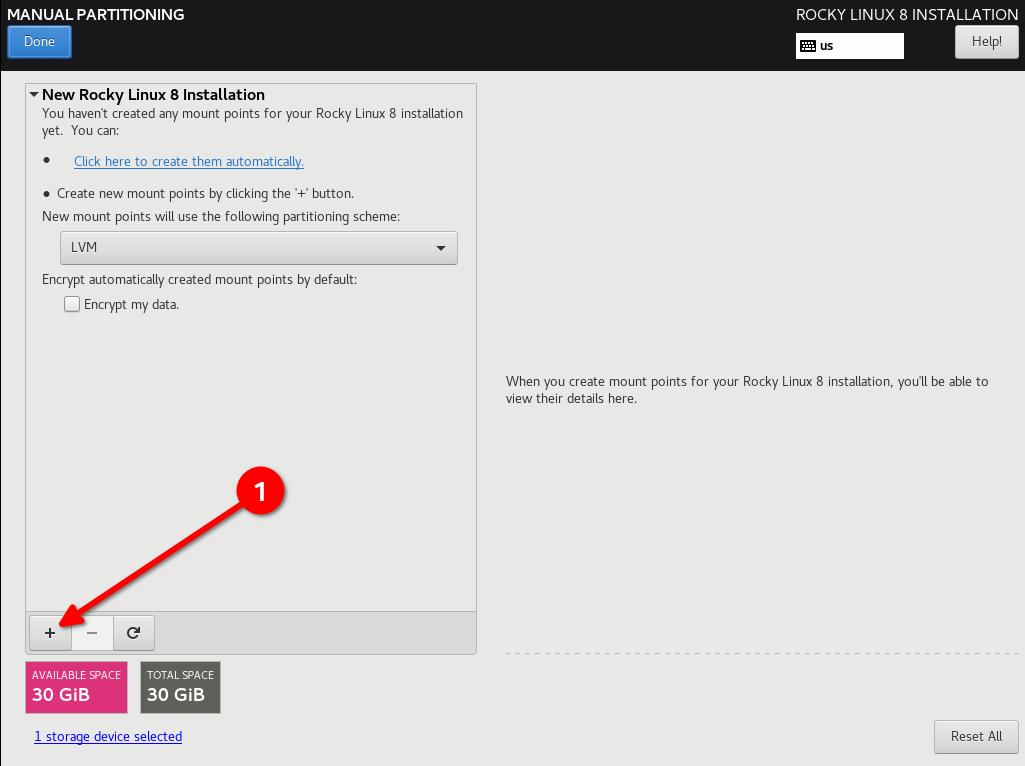The height and width of the screenshot is (766, 1025).
Task: Click the Reset All button
Action: [x=976, y=736]
